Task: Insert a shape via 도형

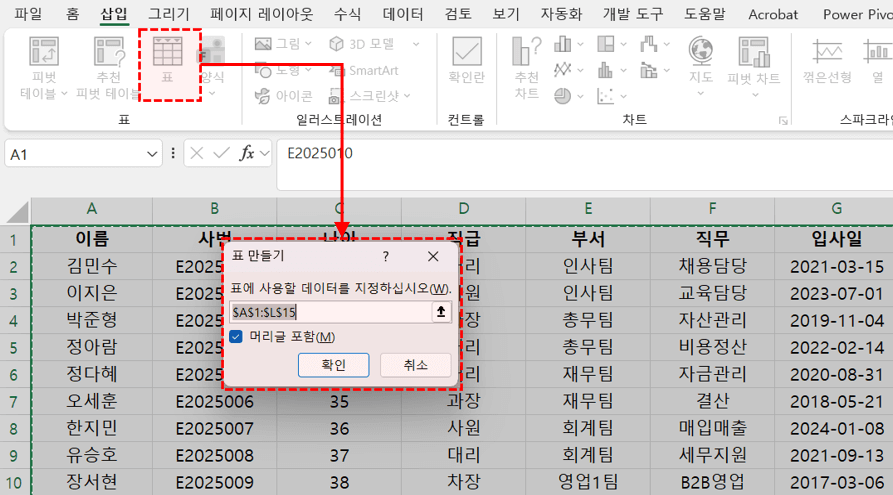Action: (x=277, y=71)
